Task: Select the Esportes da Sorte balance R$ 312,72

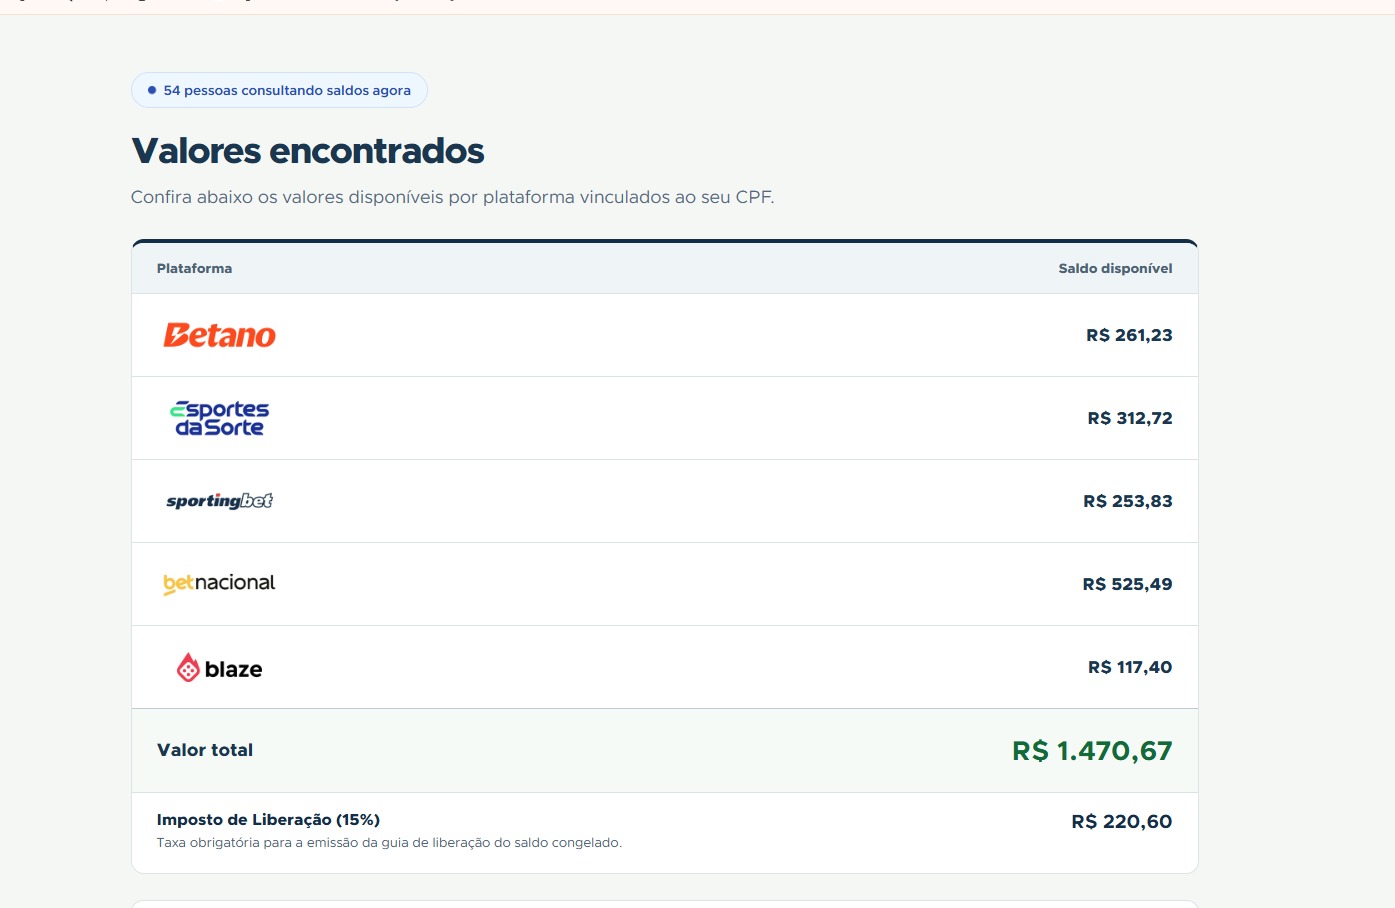Action: click(1130, 418)
